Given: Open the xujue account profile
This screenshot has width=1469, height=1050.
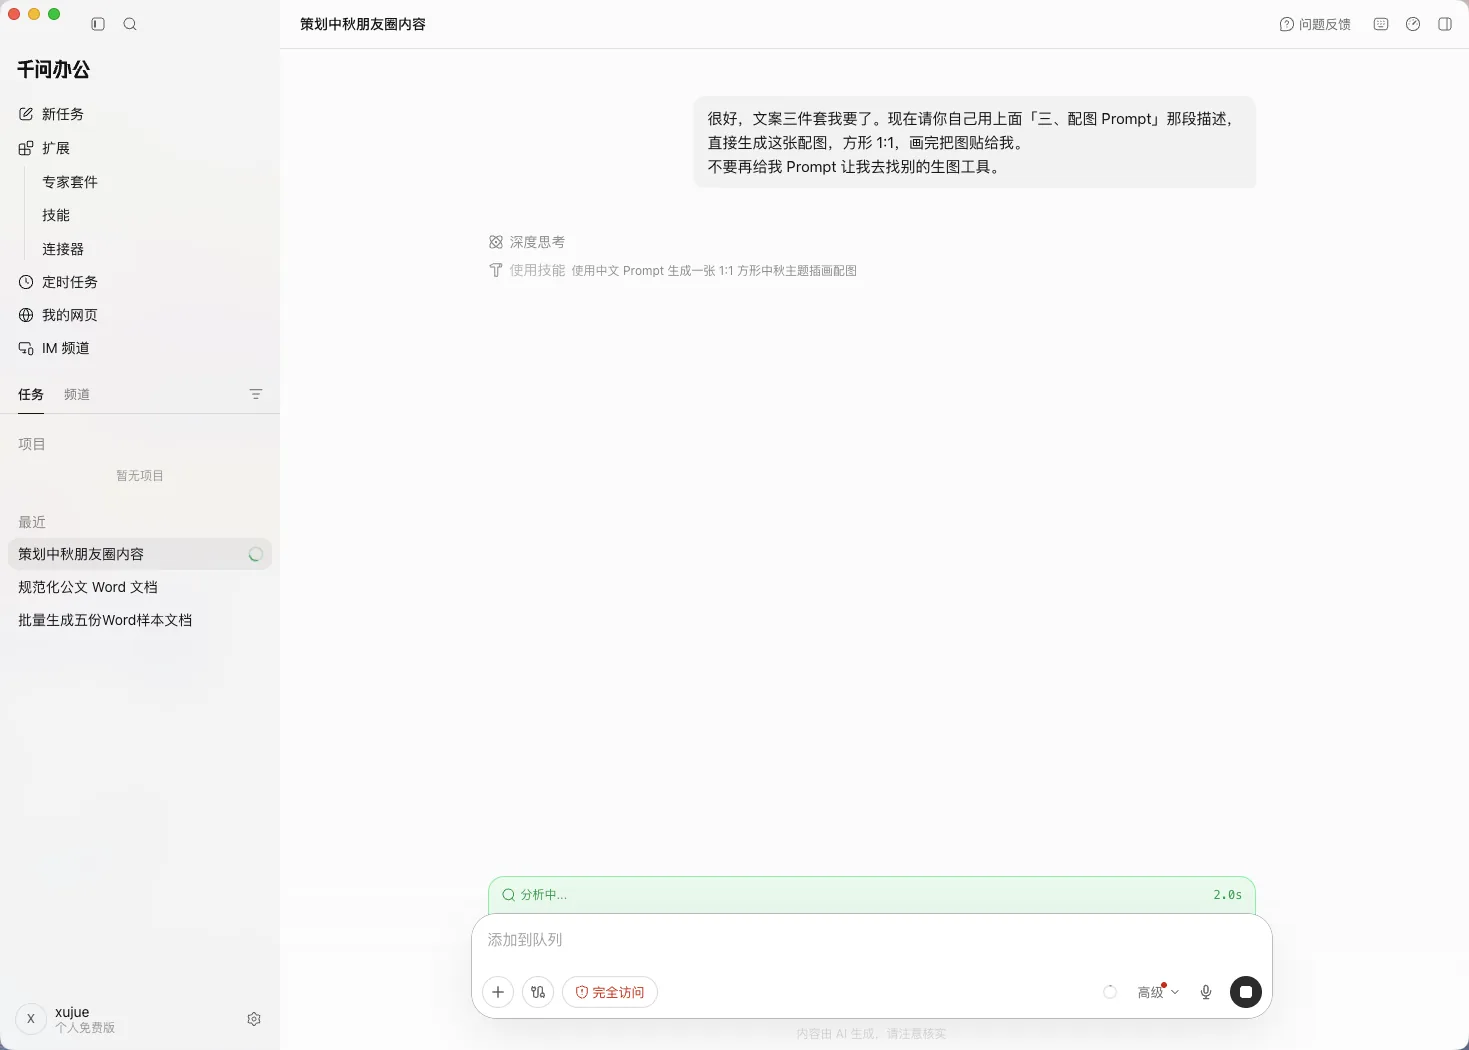Looking at the screenshot, I should [x=68, y=1019].
